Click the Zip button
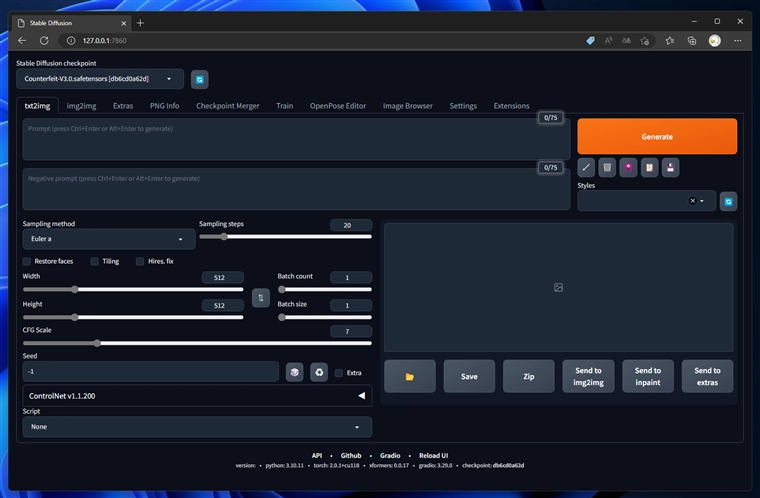Image resolution: width=760 pixels, height=498 pixels. point(528,376)
